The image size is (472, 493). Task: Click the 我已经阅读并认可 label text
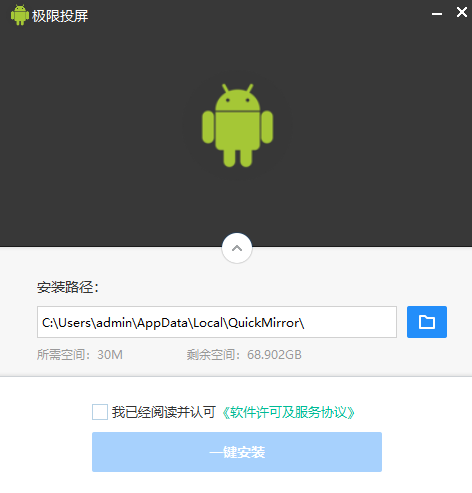coord(164,412)
